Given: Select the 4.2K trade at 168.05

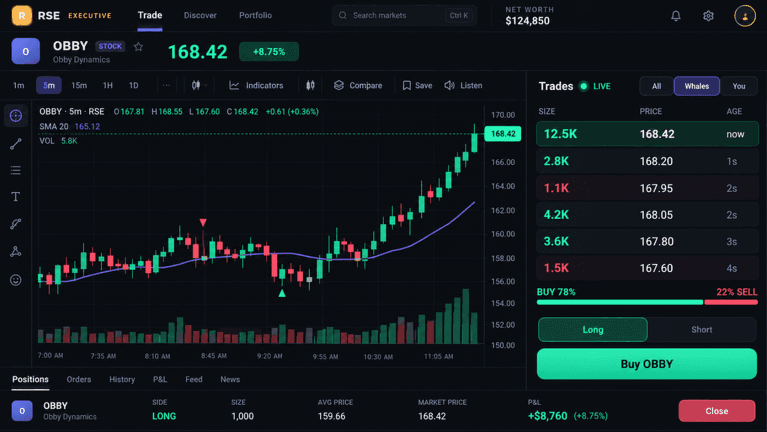Looking at the screenshot, I should pos(647,215).
